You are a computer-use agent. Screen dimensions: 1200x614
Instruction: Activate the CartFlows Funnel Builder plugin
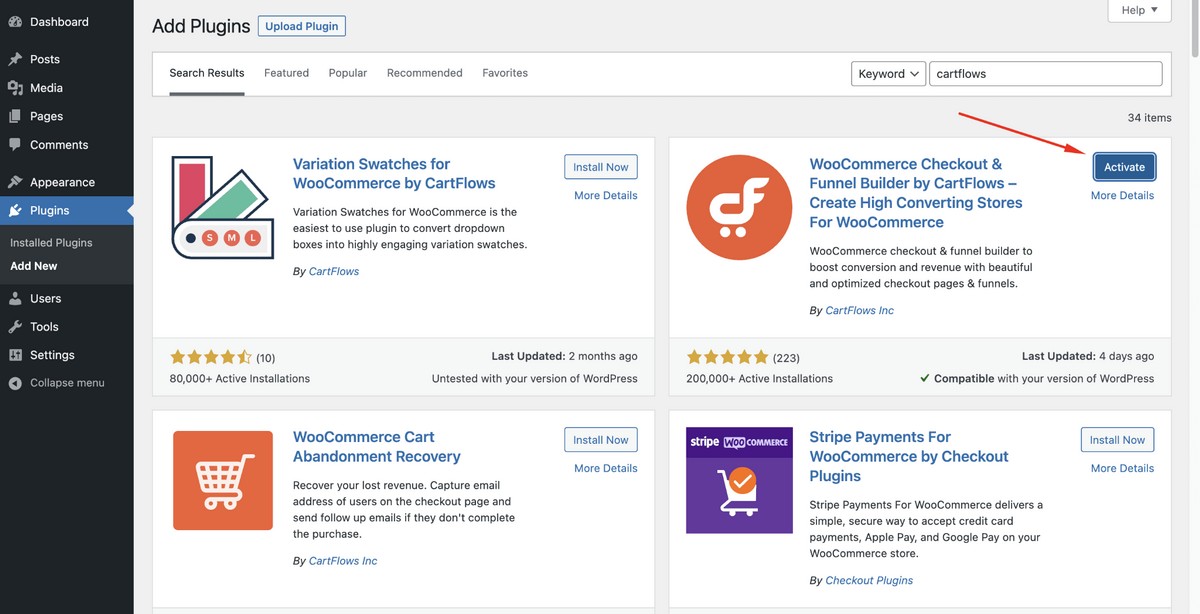point(1124,167)
